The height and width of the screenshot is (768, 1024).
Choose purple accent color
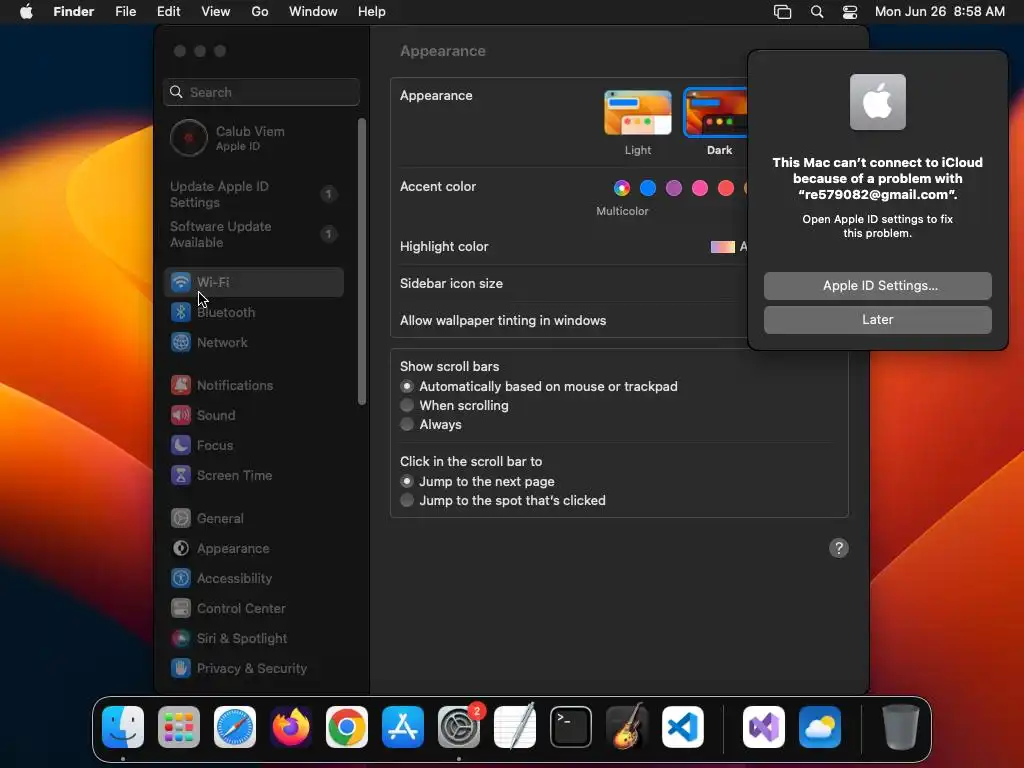pos(674,188)
